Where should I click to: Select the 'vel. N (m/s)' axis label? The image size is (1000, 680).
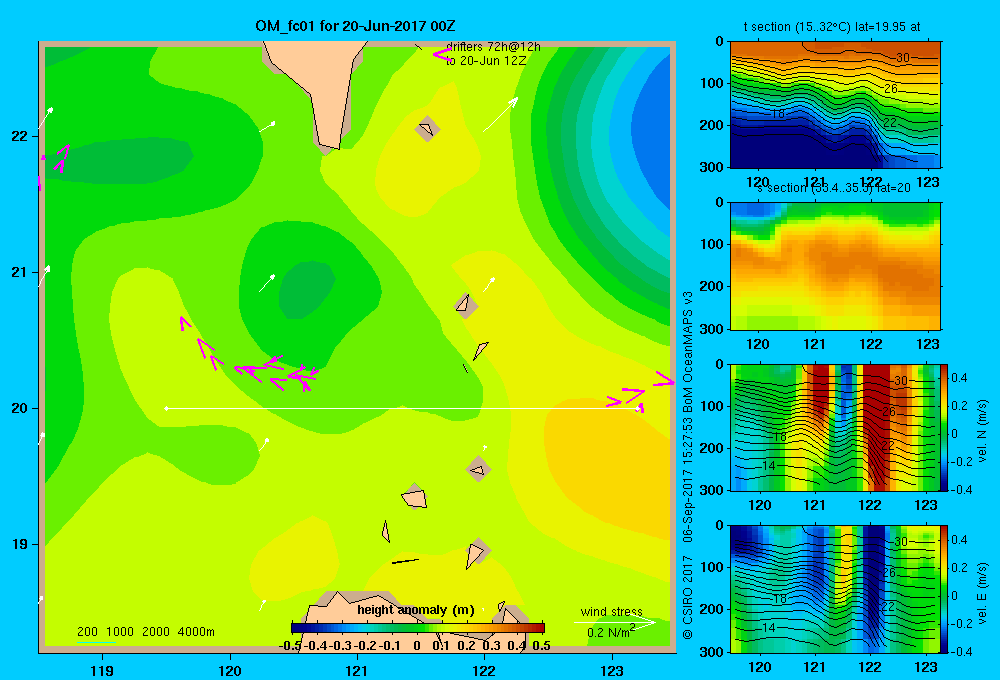(x=982, y=431)
